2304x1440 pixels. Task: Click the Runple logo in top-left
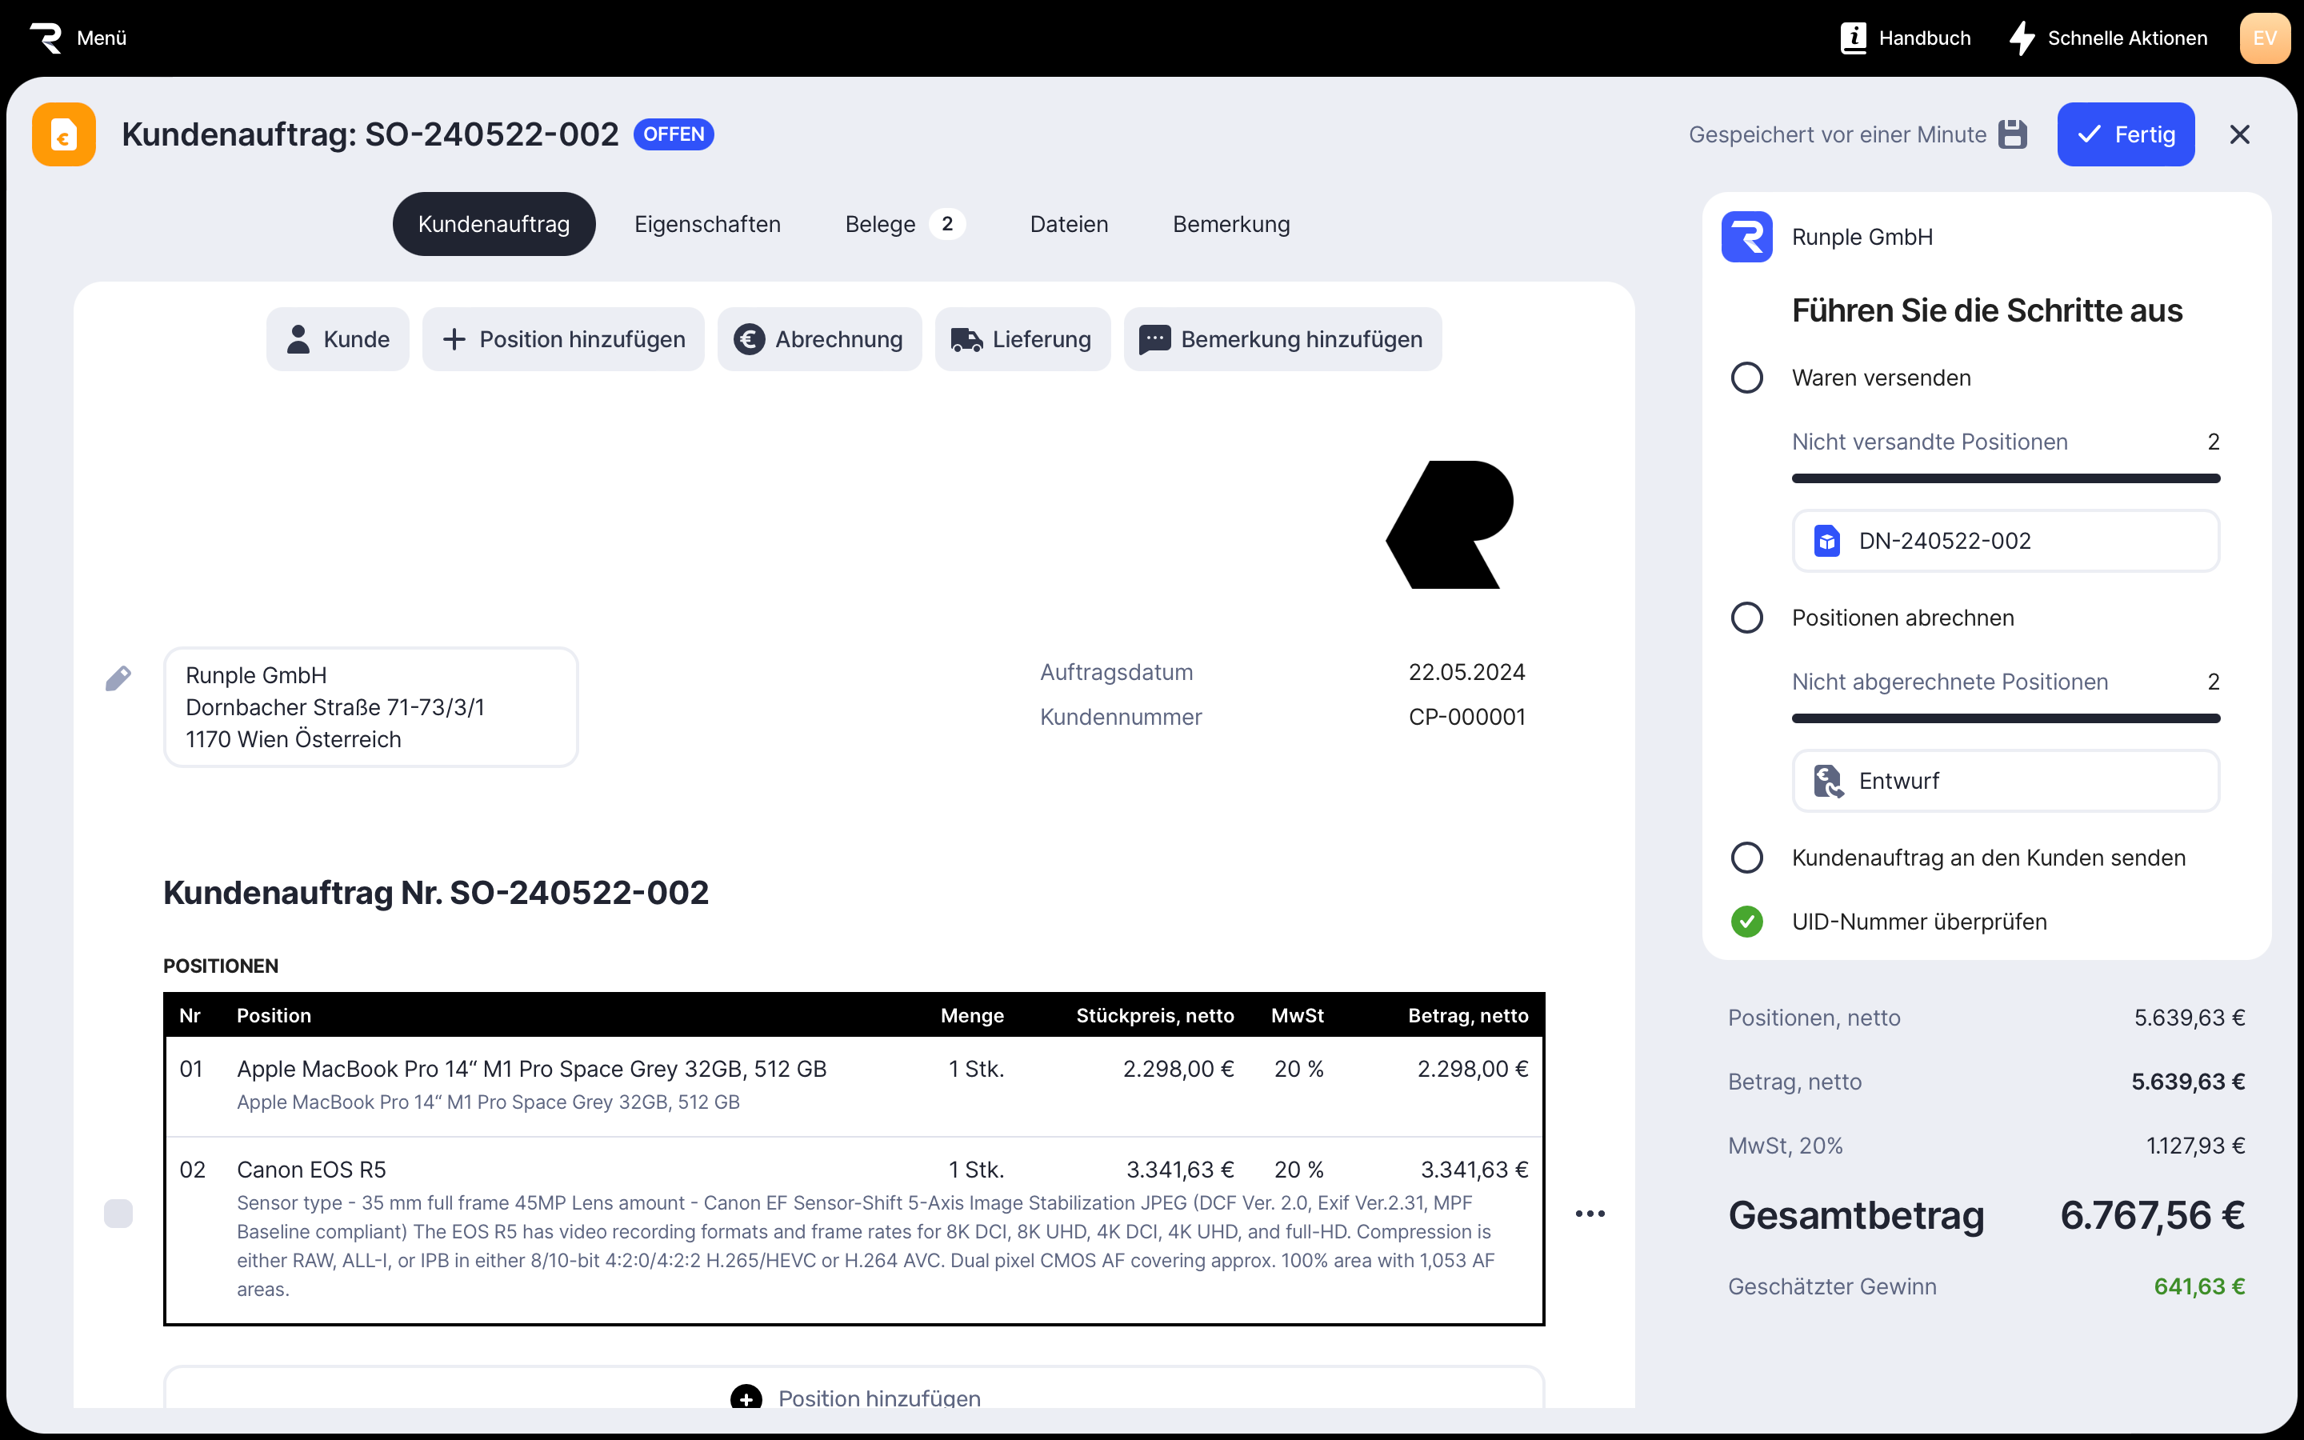click(46, 38)
